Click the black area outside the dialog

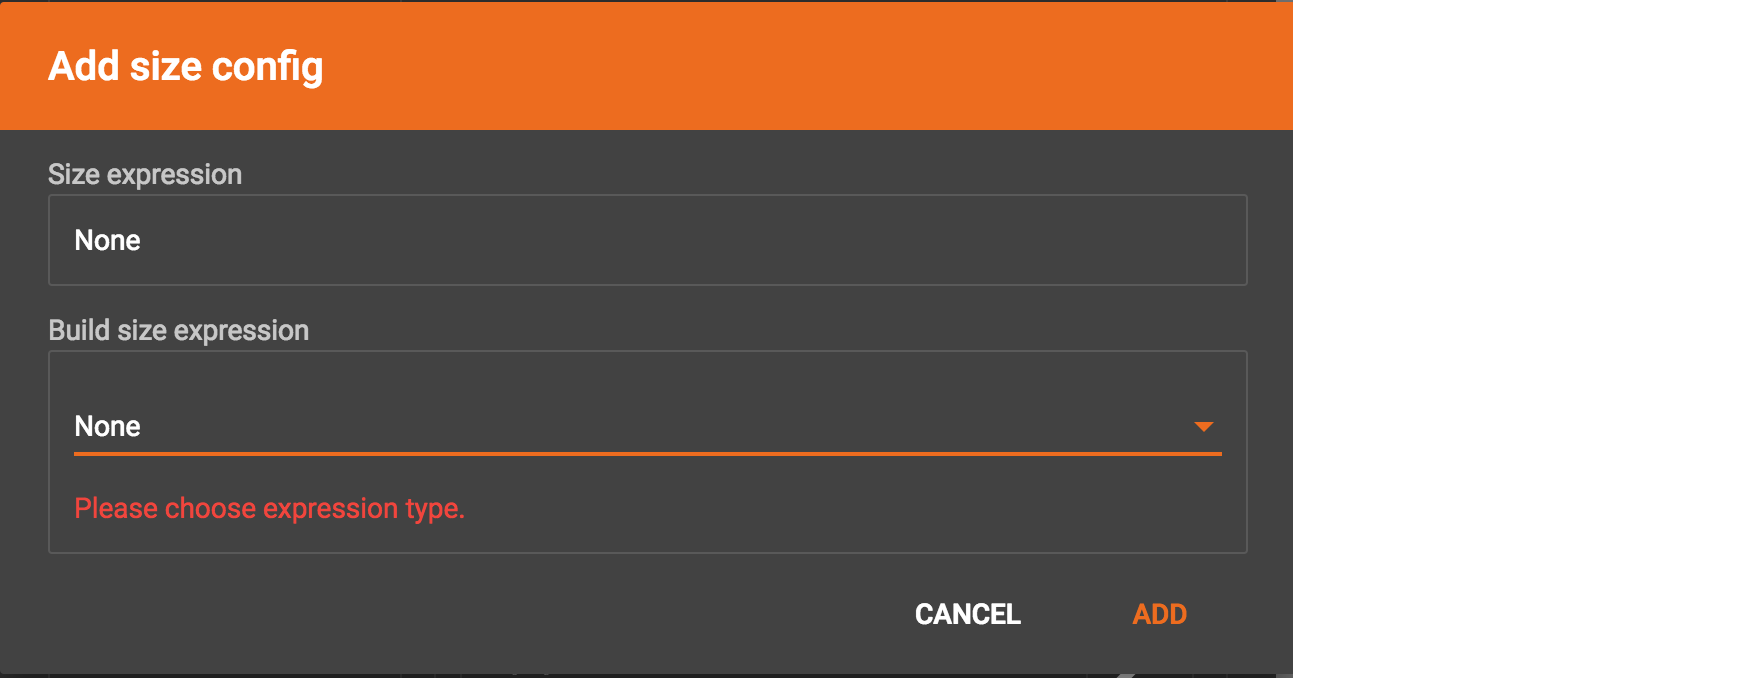pyautogui.click(x=1520, y=340)
